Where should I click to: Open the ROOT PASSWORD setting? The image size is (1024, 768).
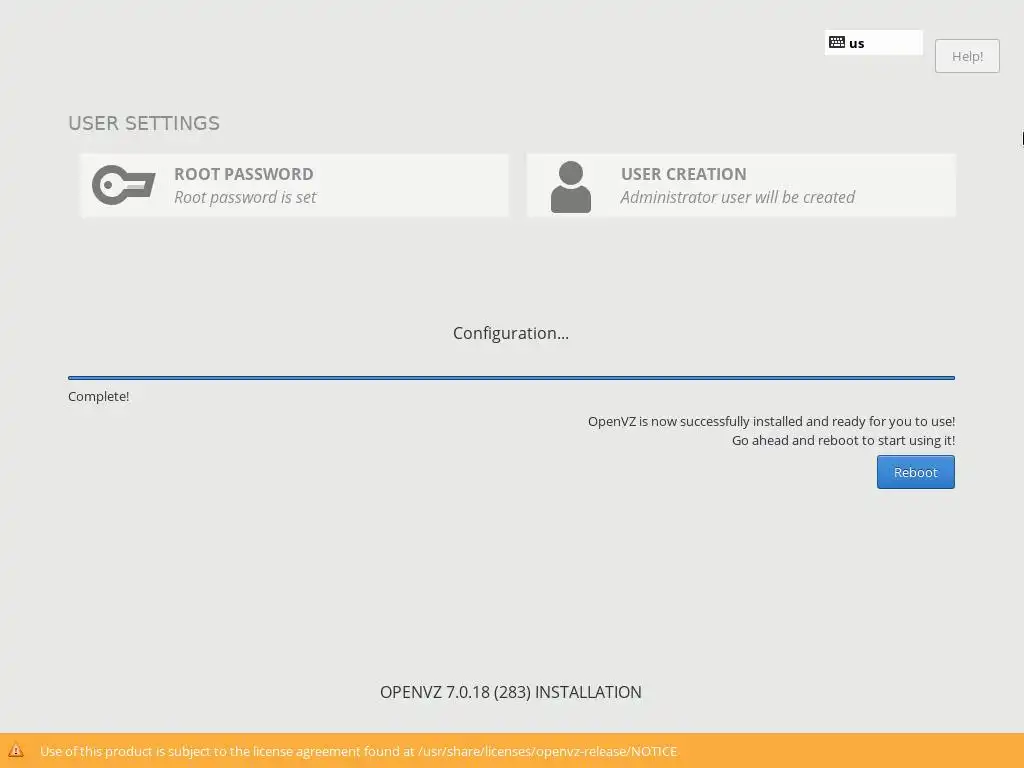tap(294, 185)
